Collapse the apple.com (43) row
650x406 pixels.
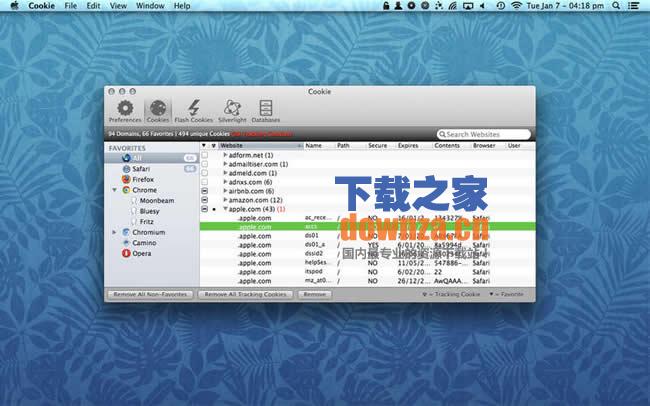click(x=225, y=209)
